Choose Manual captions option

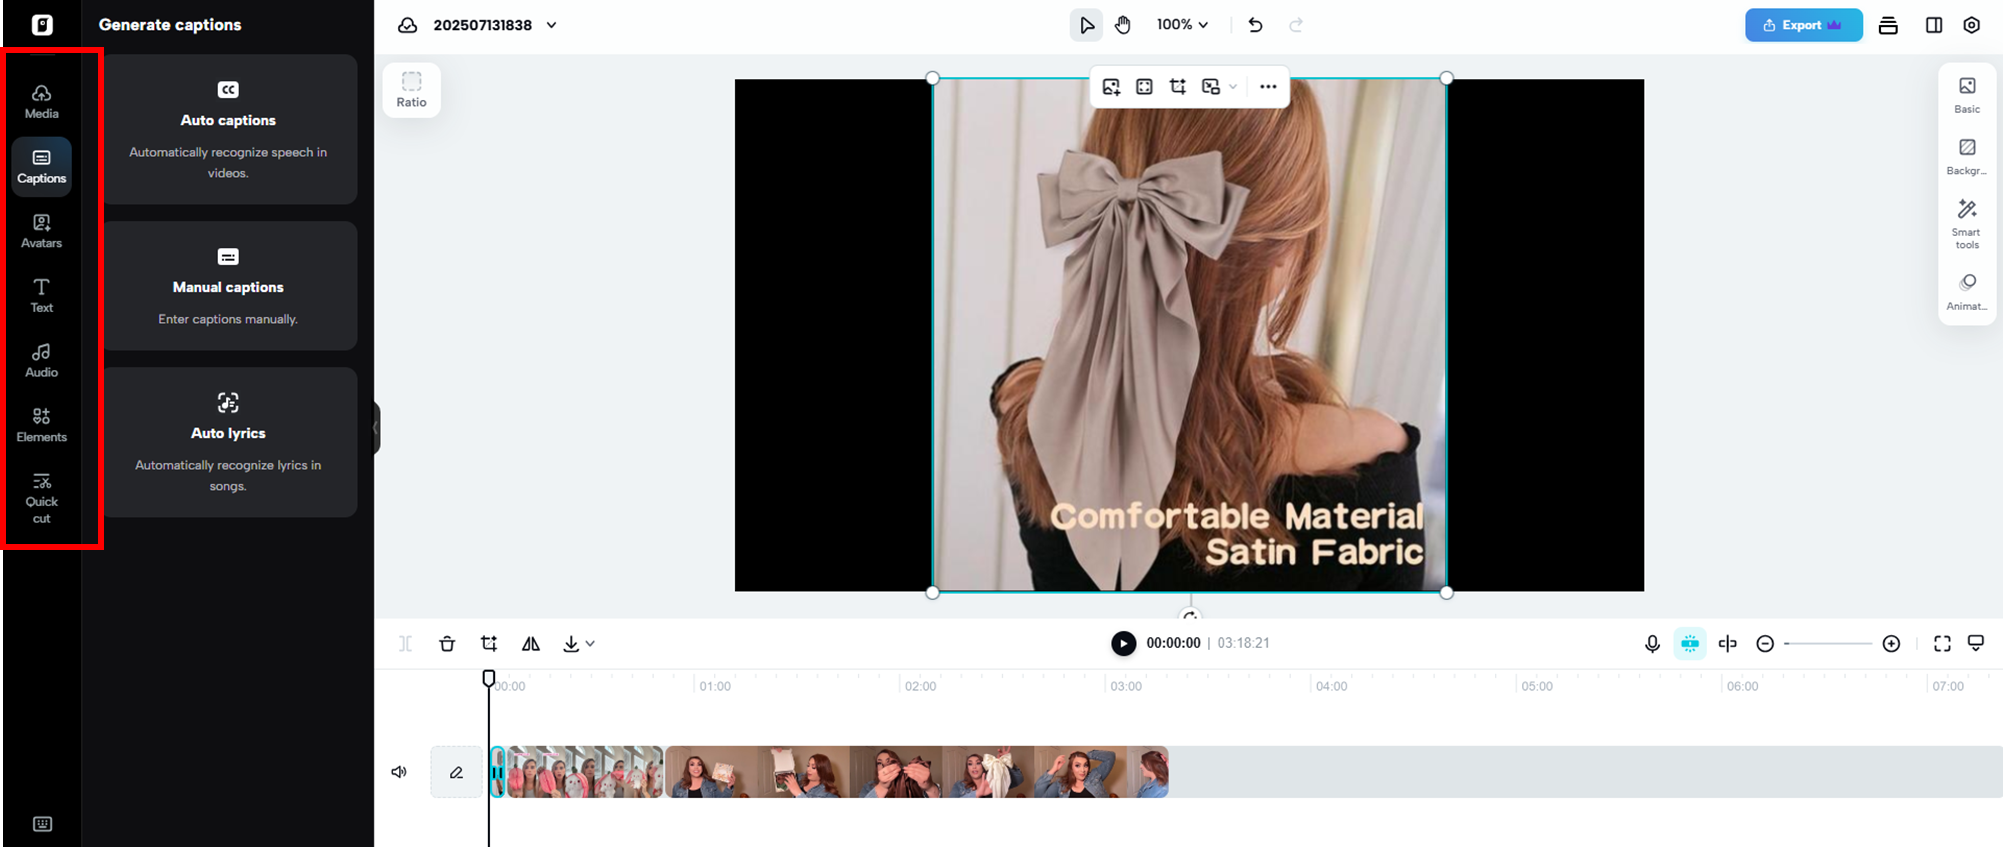point(229,286)
